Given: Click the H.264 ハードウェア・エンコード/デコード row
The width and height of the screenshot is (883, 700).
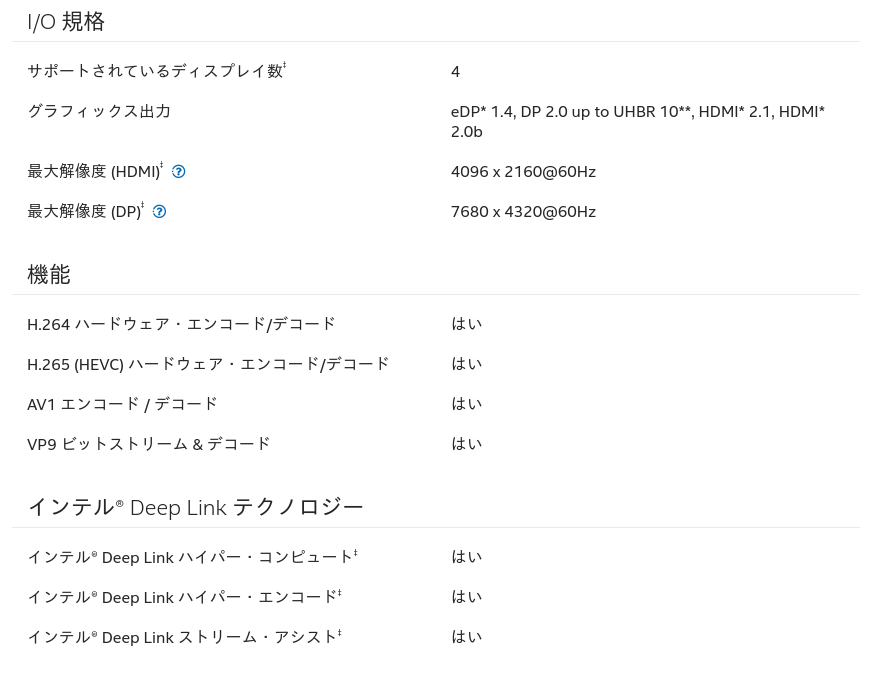Looking at the screenshot, I should pyautogui.click(x=436, y=324).
